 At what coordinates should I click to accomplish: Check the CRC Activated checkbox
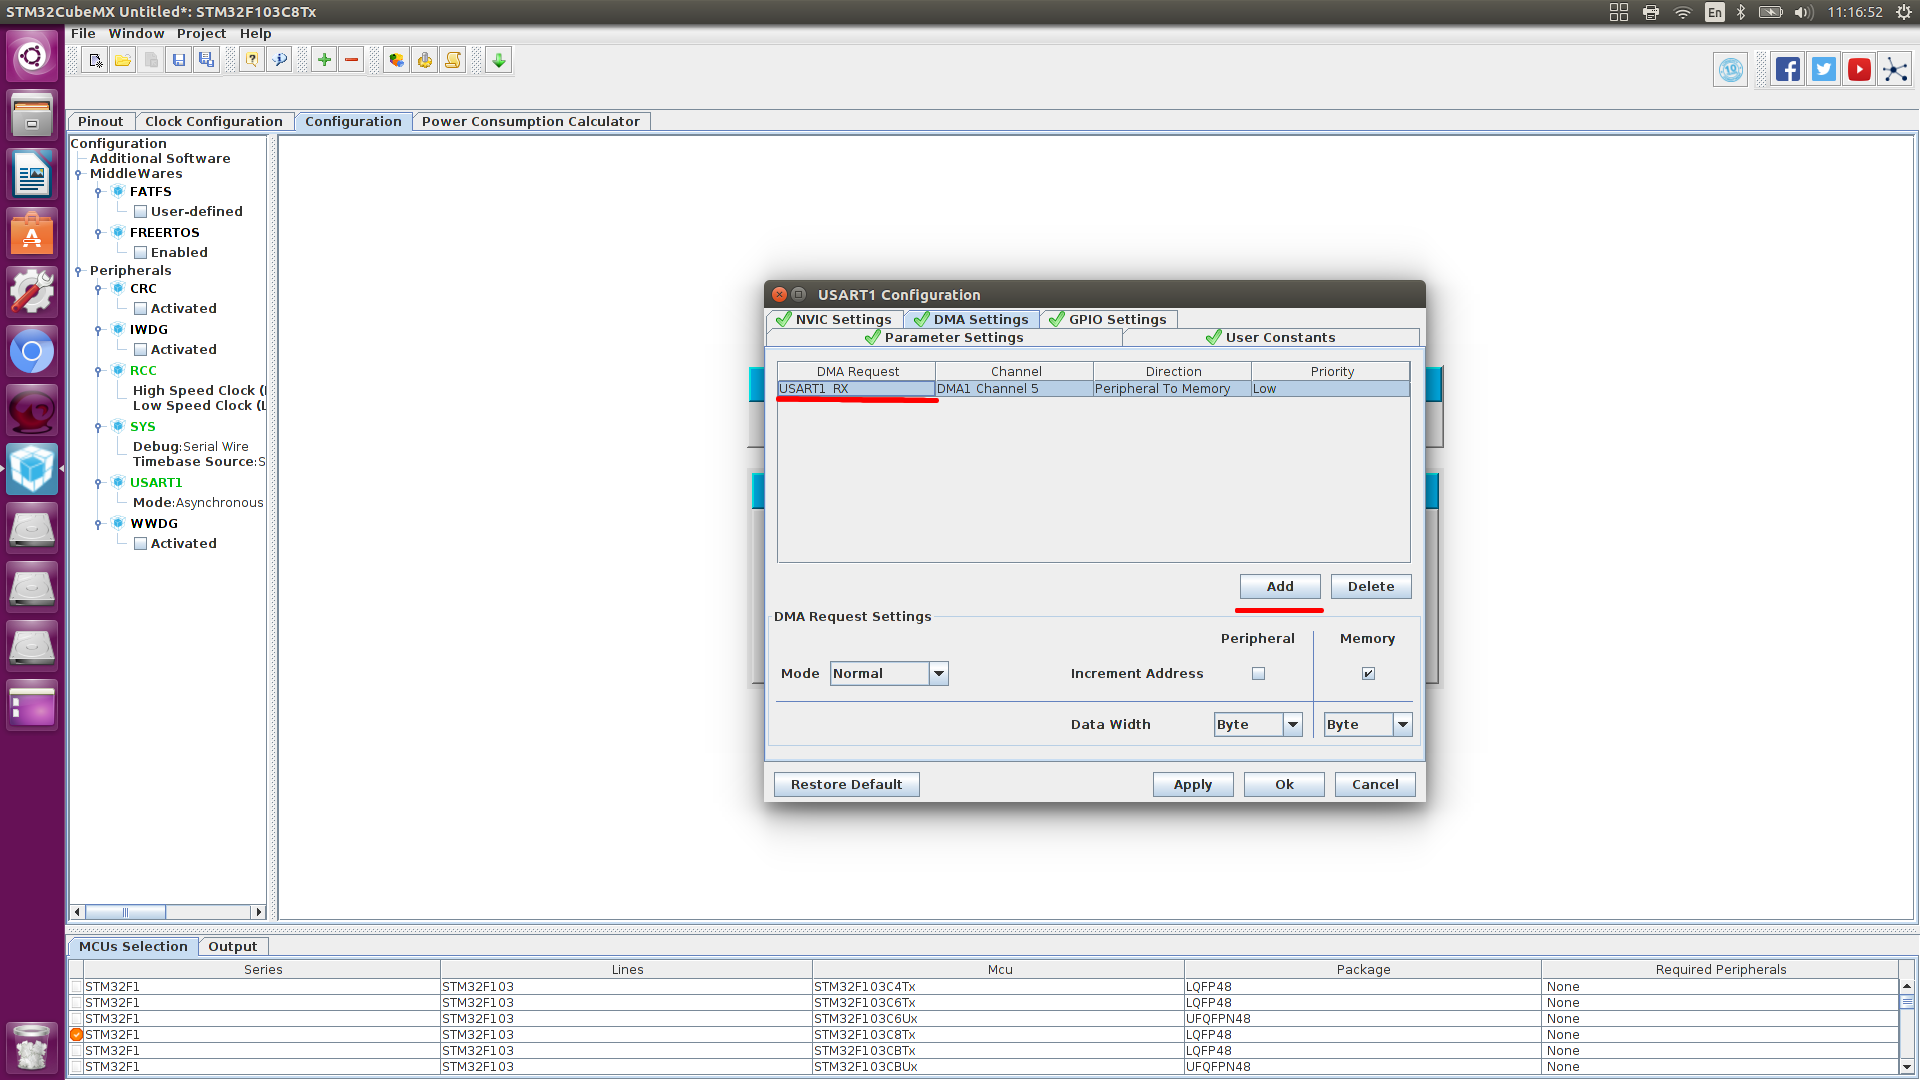[141, 309]
